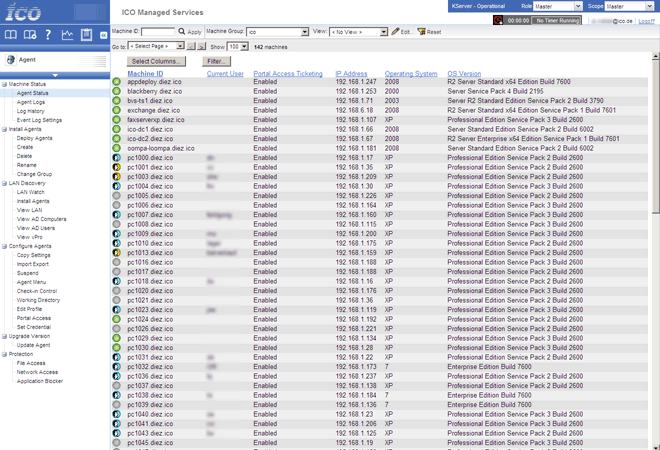Collapse the Protection tree group
Viewport: 660px width, 450px height.
pyautogui.click(x=4, y=354)
